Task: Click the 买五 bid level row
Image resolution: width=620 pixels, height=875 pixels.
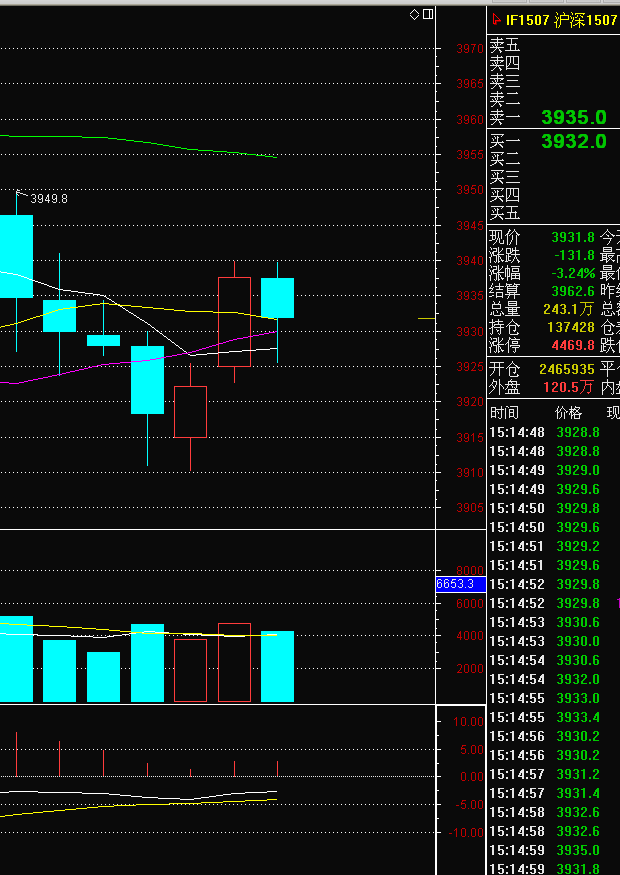Action: tap(505, 214)
